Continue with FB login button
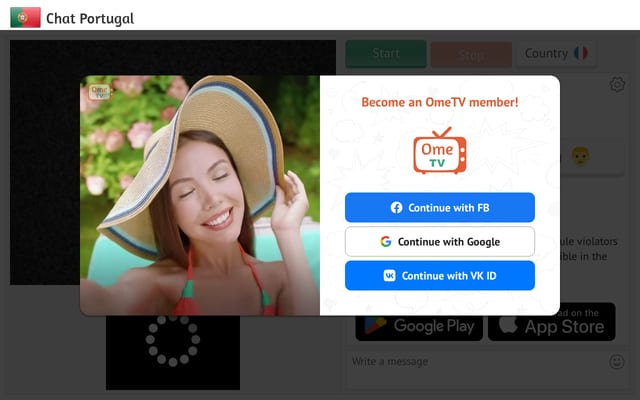 pyautogui.click(x=440, y=207)
